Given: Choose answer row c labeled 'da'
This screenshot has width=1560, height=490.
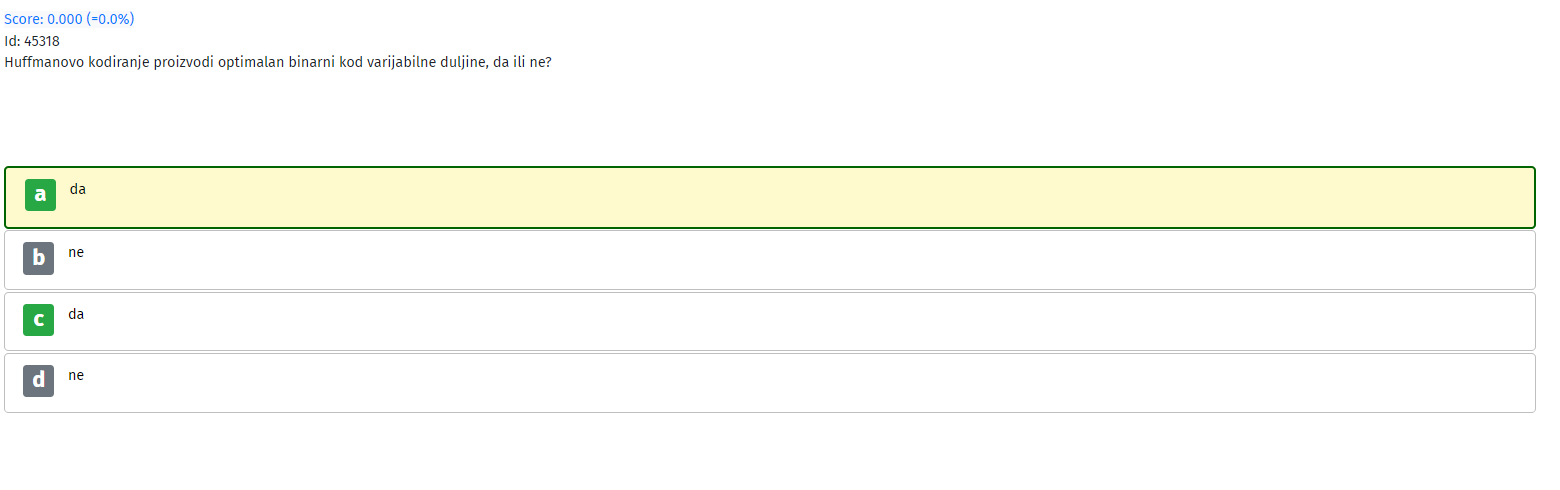Looking at the screenshot, I should coord(770,321).
